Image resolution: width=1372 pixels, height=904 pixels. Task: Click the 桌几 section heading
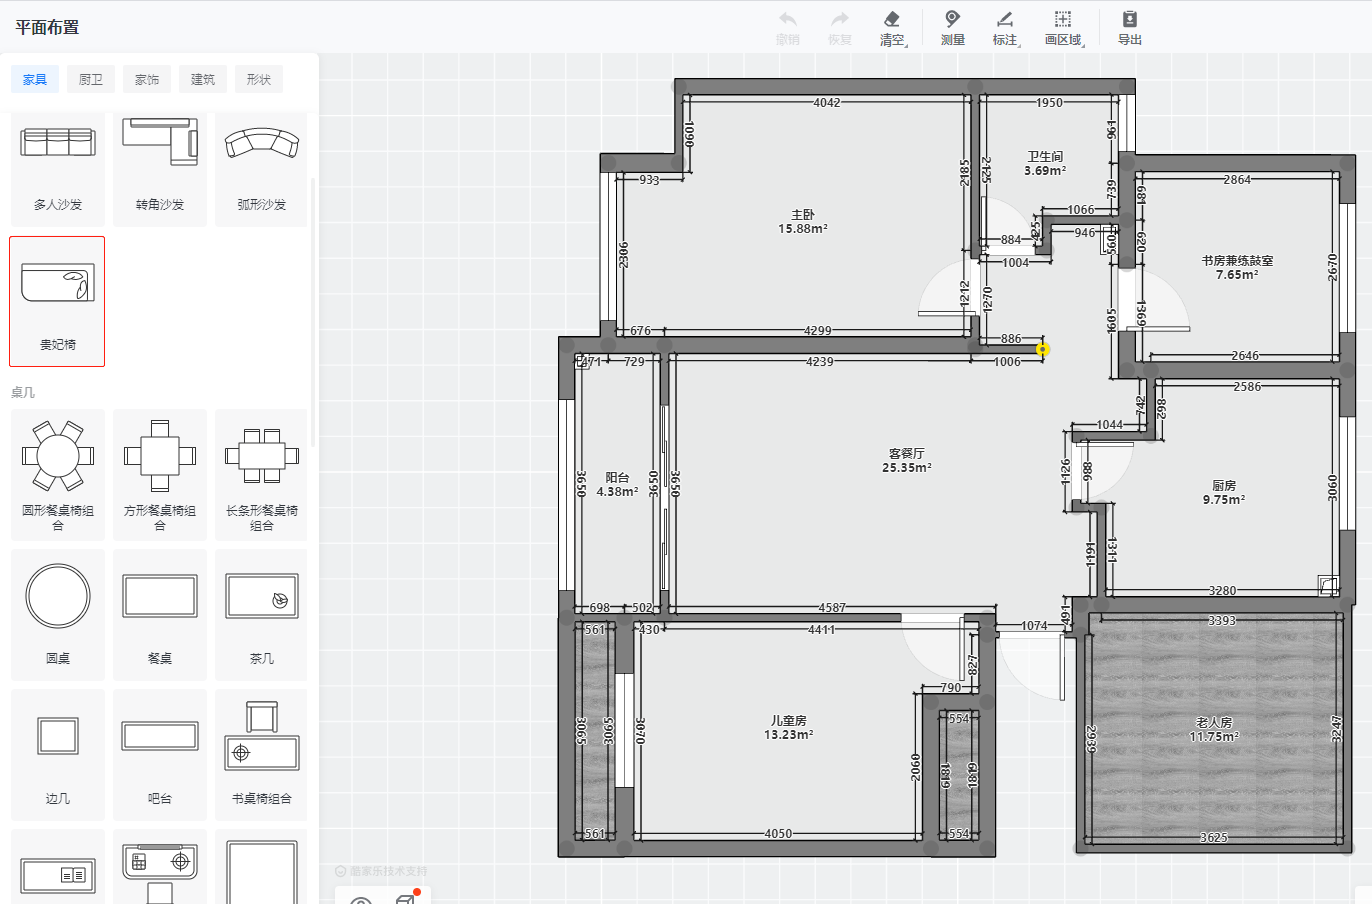pos(23,392)
